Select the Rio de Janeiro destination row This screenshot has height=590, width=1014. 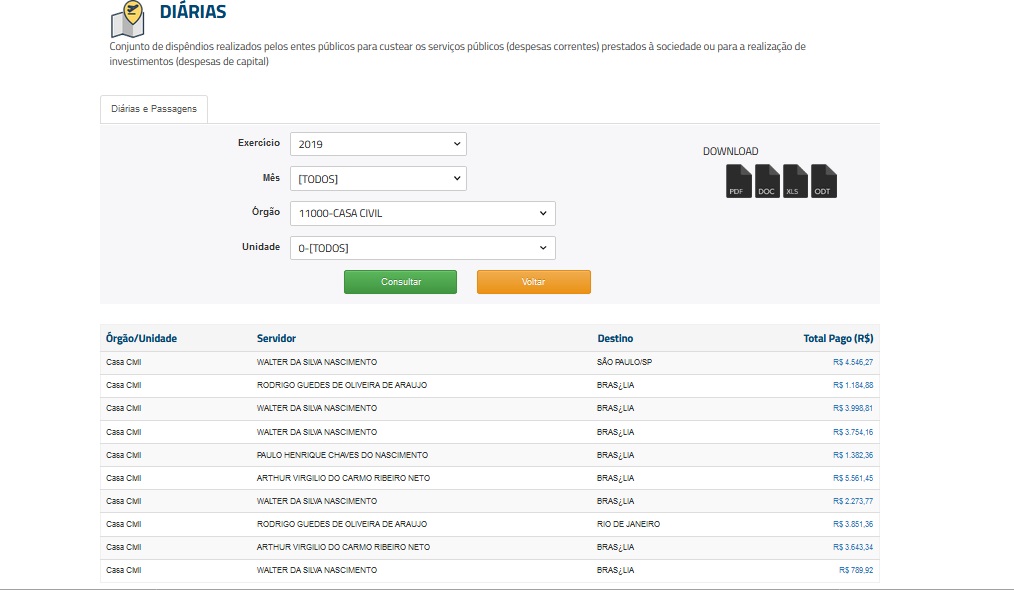point(628,524)
